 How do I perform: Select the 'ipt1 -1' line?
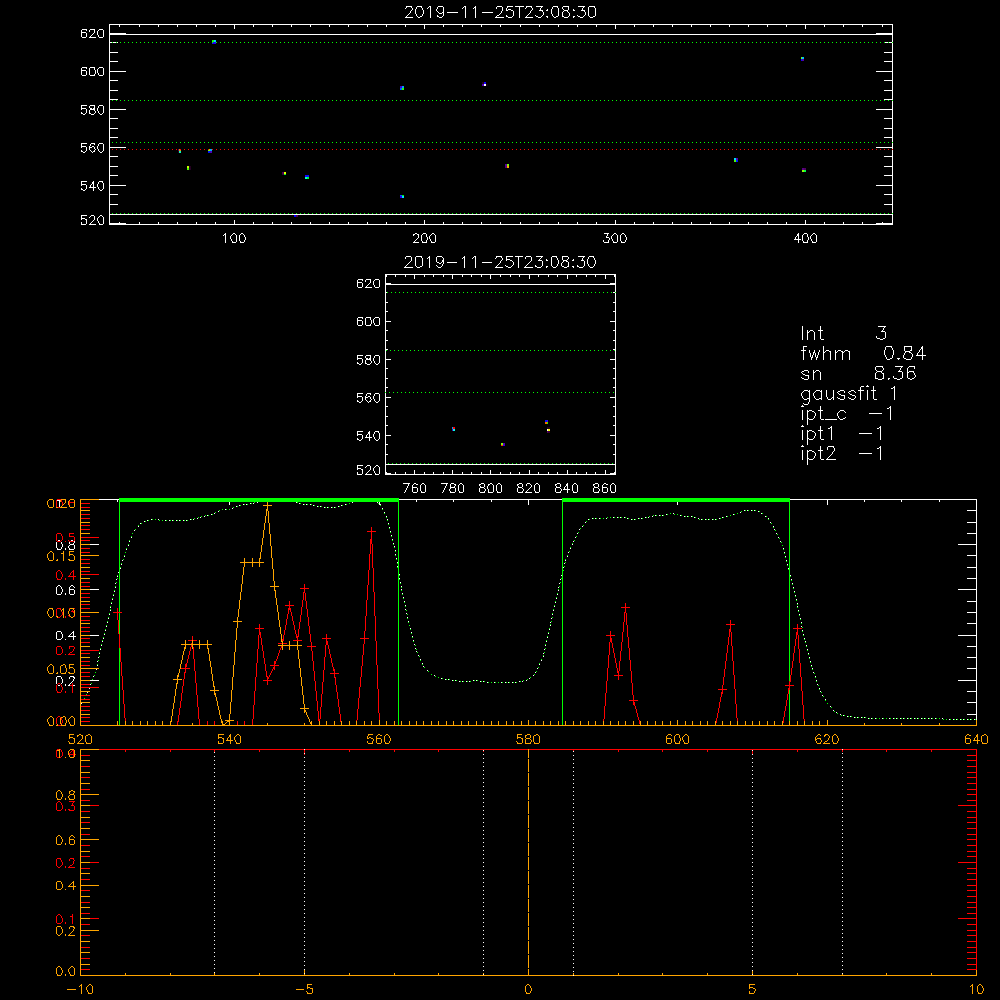point(842,434)
